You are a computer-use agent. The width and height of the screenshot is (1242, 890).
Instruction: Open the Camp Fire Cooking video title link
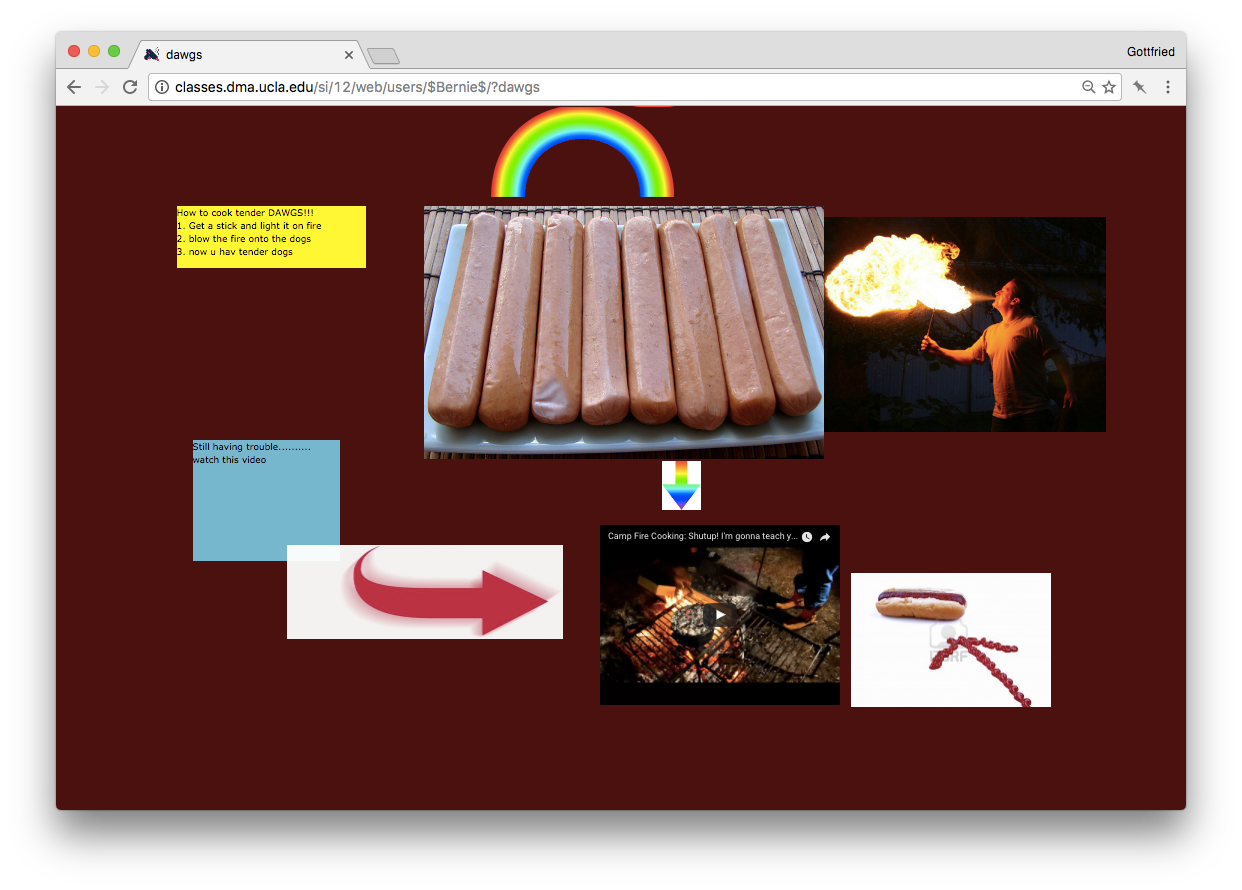pos(702,537)
